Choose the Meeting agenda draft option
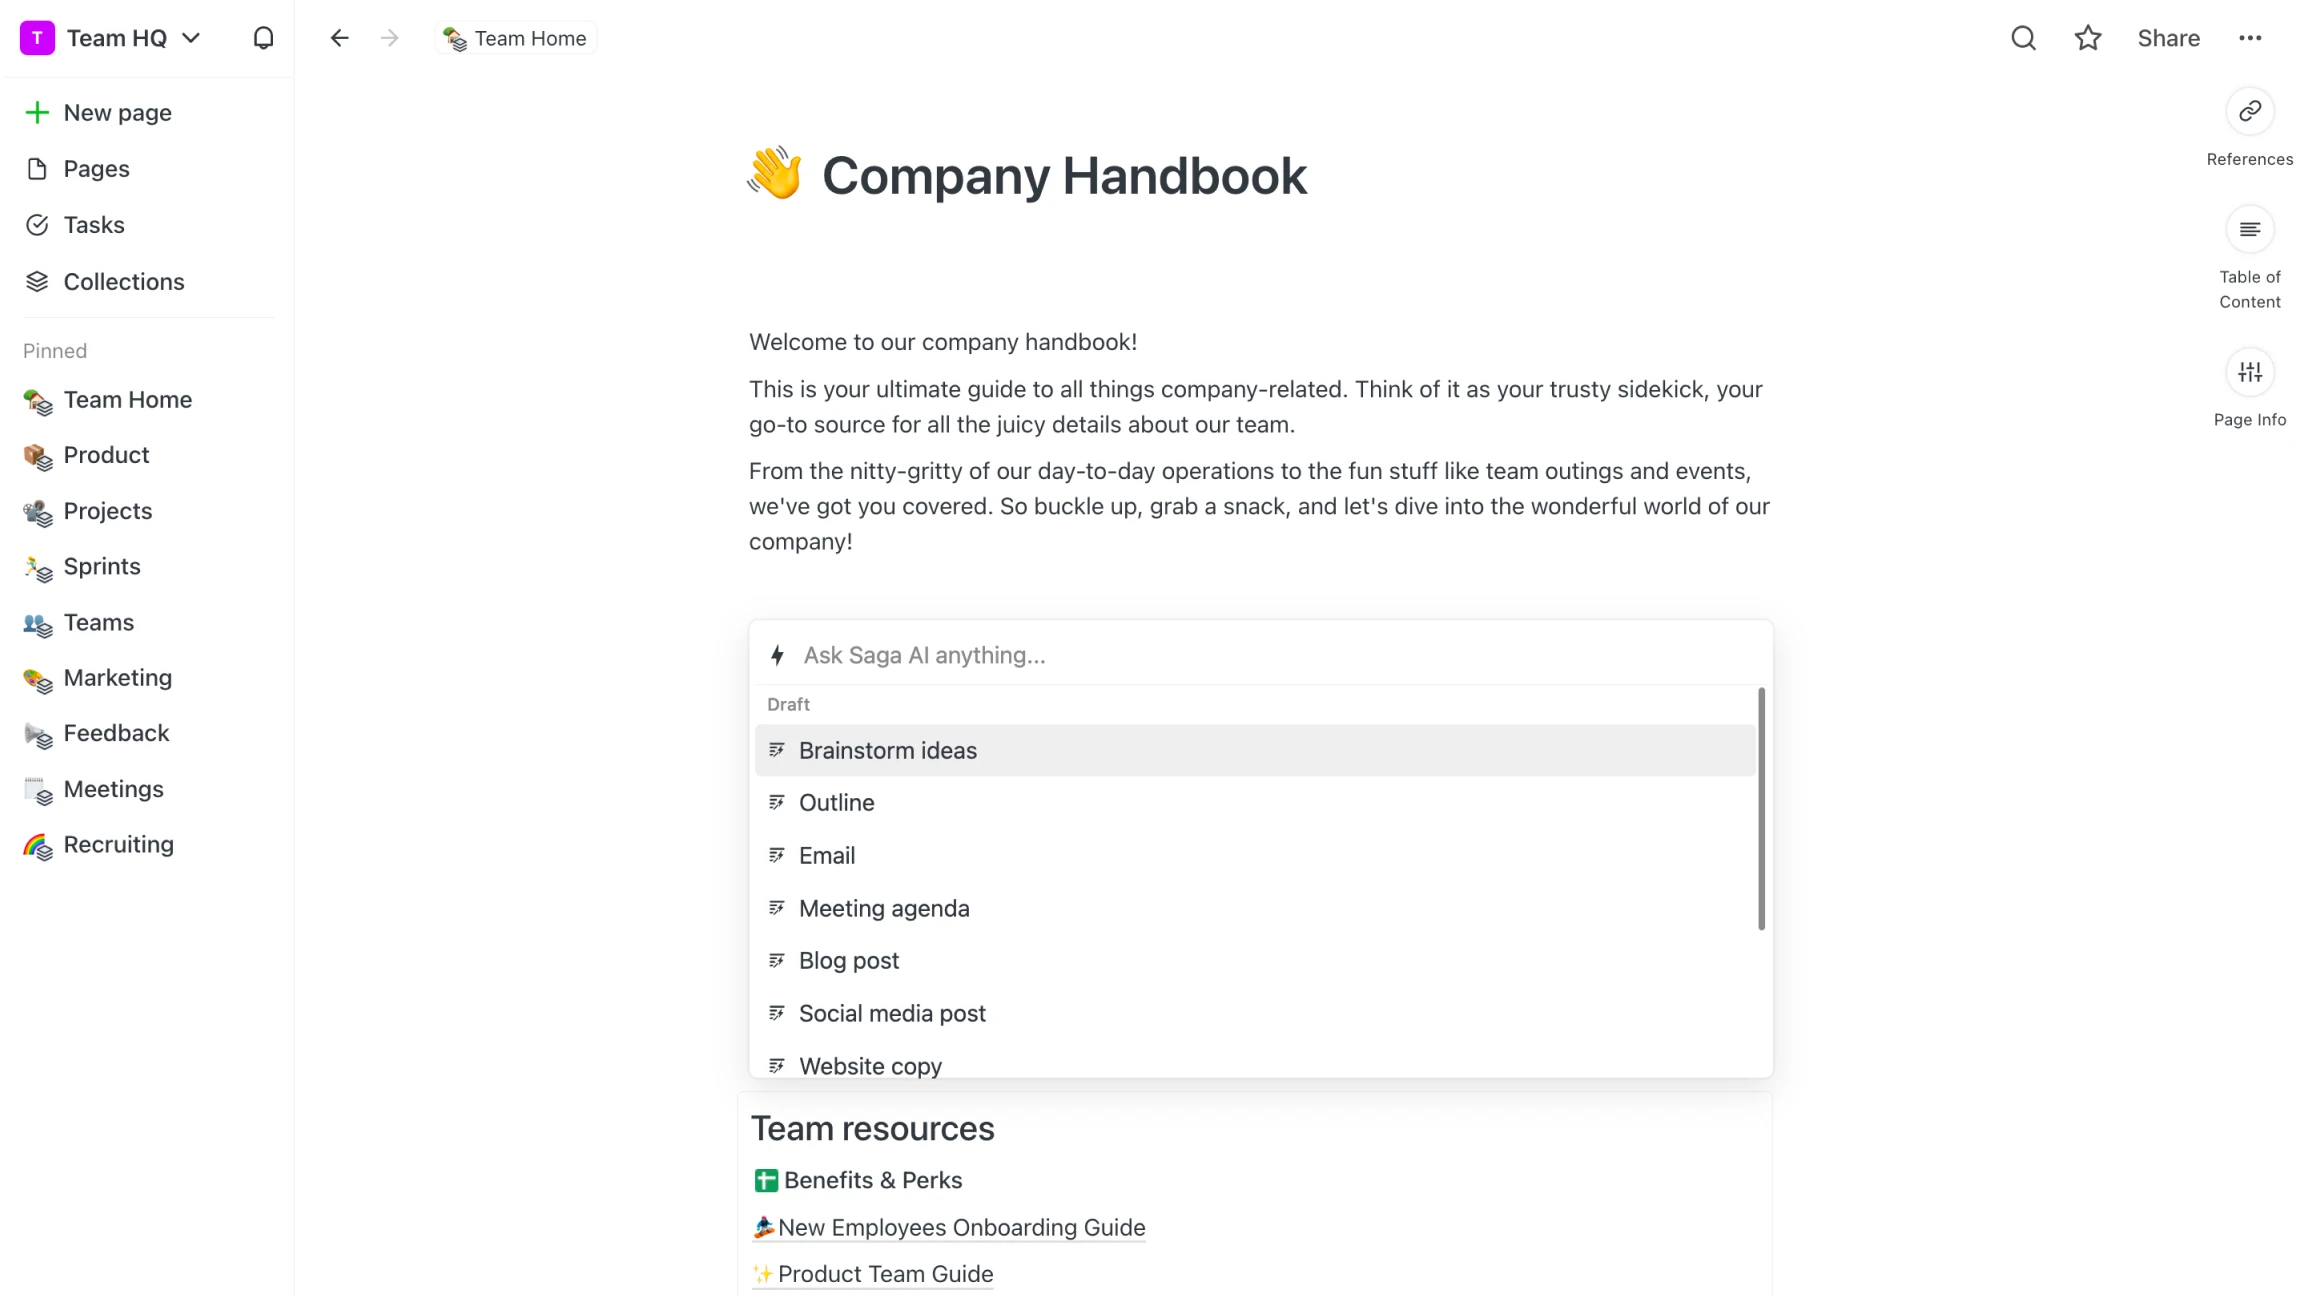The width and height of the screenshot is (2320, 1296). click(x=884, y=909)
